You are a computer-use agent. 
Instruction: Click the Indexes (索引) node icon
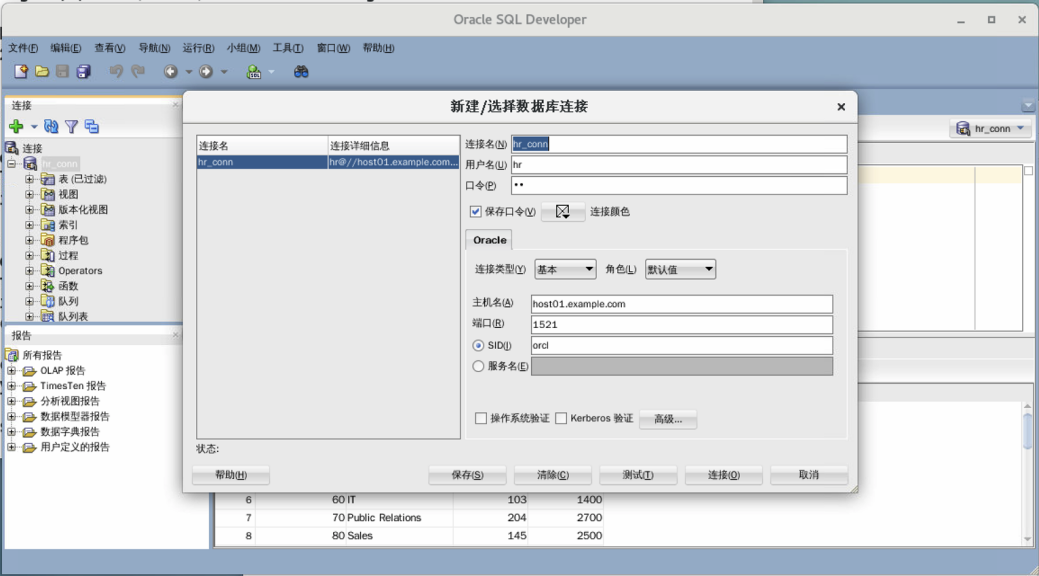click(48, 225)
